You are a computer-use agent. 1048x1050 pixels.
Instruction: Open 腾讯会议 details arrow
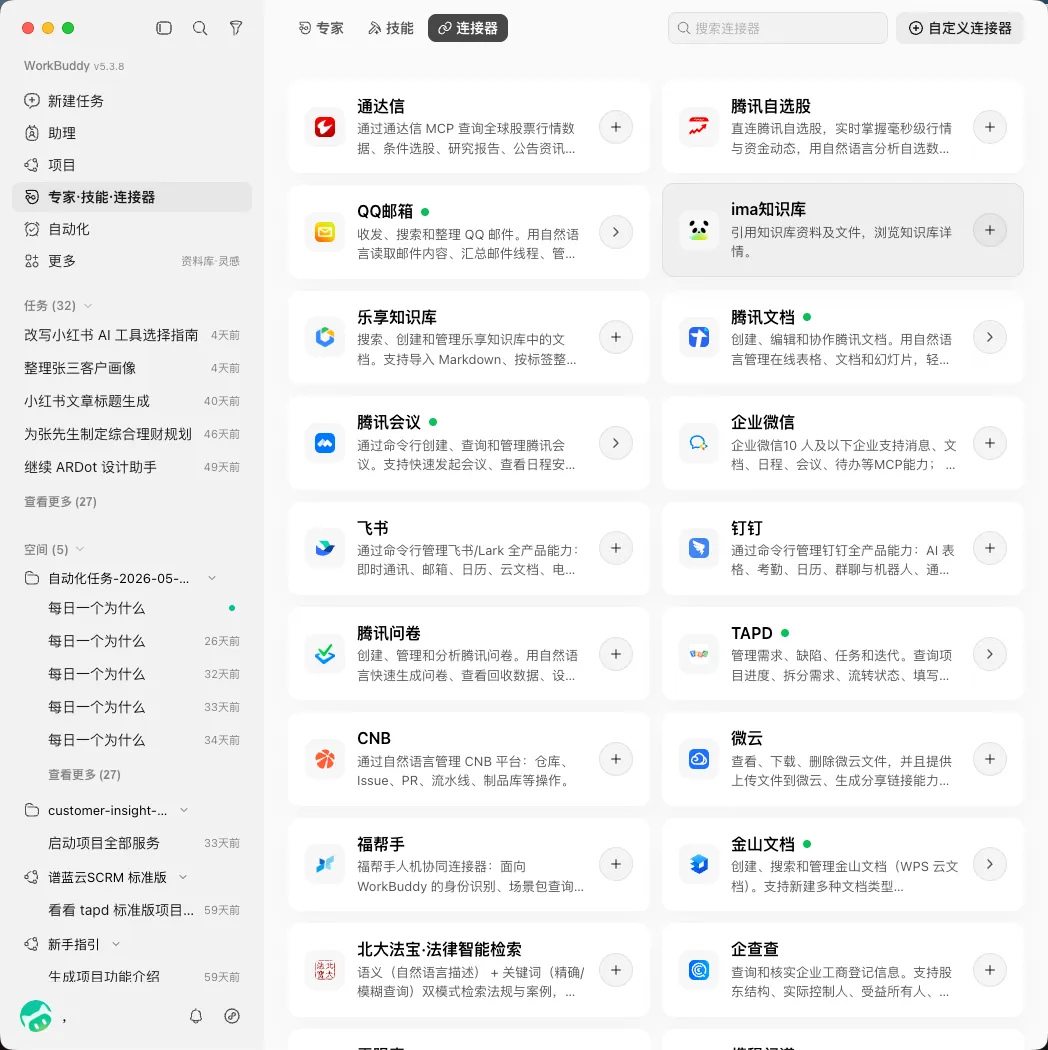click(x=615, y=443)
